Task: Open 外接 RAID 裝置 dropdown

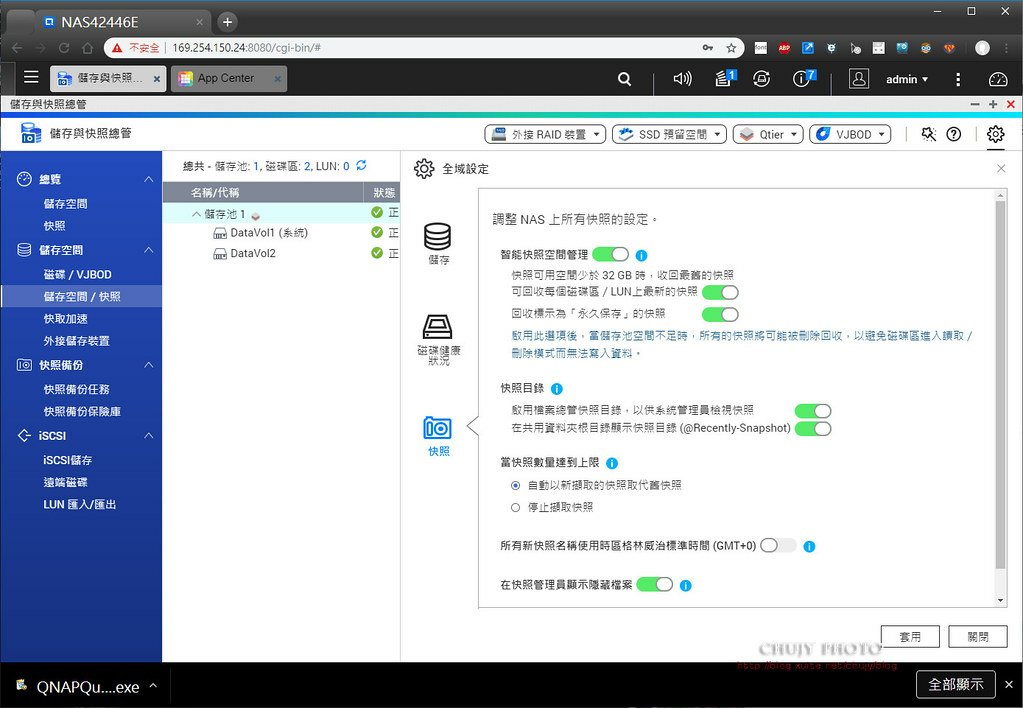Action: (x=545, y=134)
